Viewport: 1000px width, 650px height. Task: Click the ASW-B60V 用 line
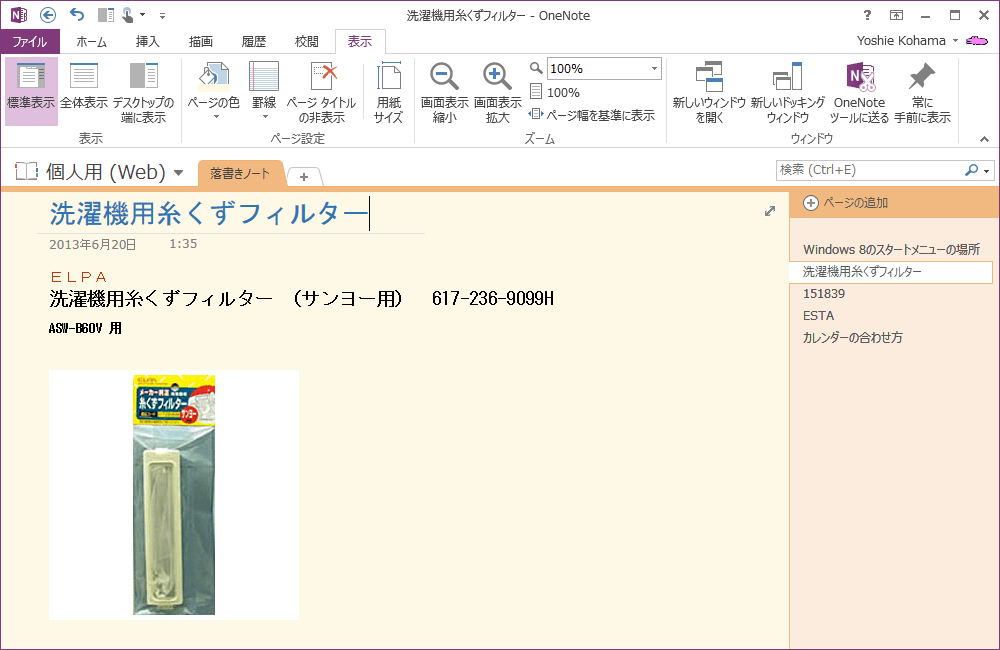[x=85, y=329]
